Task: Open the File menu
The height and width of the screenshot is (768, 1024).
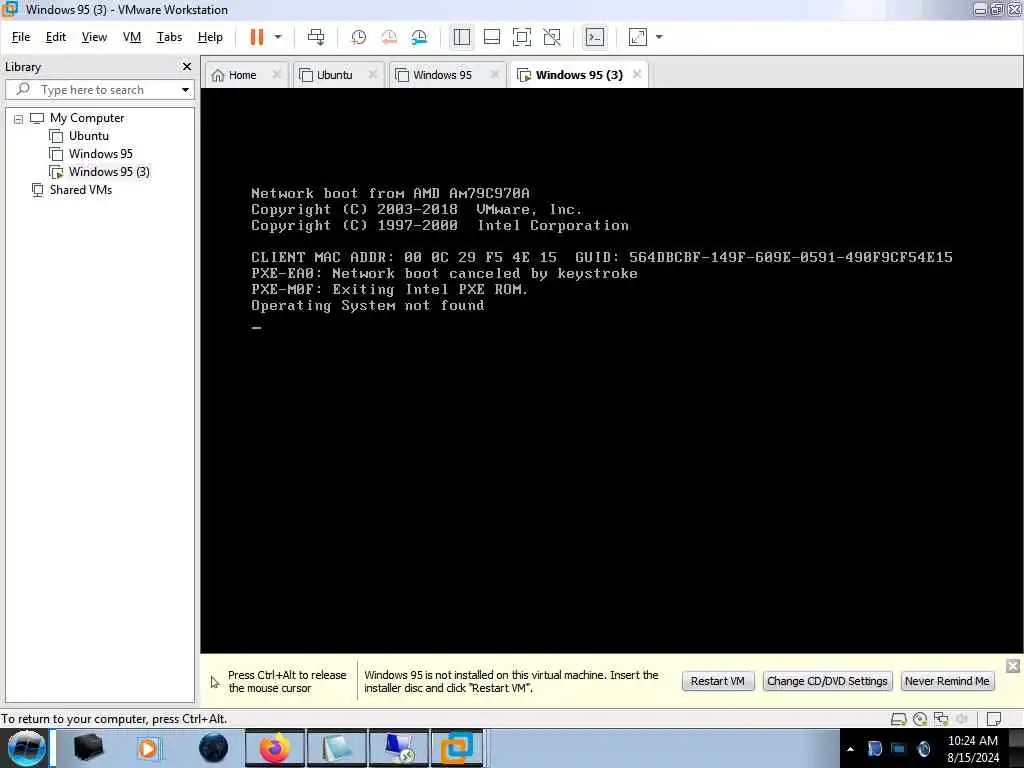Action: coord(21,37)
